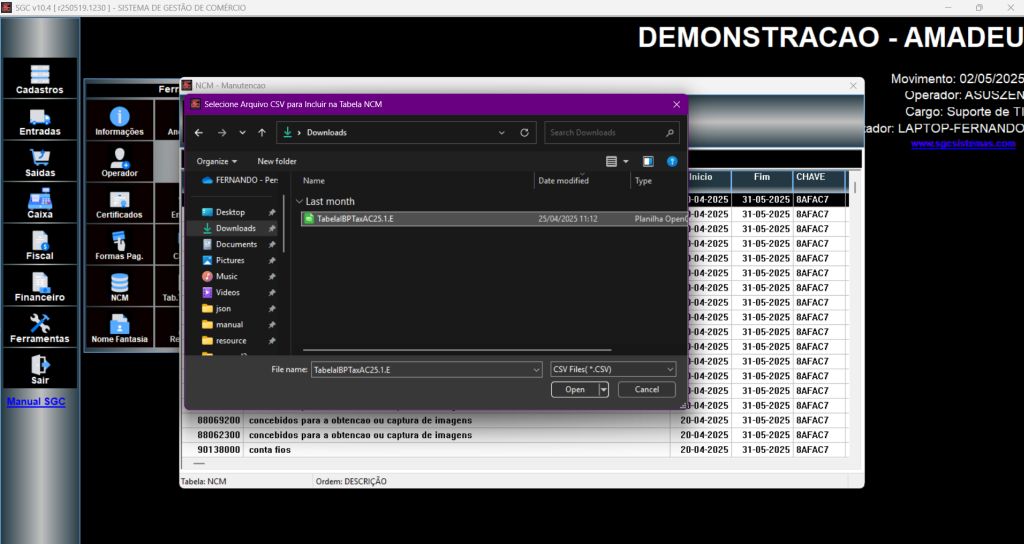Open the NCM database tool
Viewport: 1024px width, 544px height.
[120, 286]
